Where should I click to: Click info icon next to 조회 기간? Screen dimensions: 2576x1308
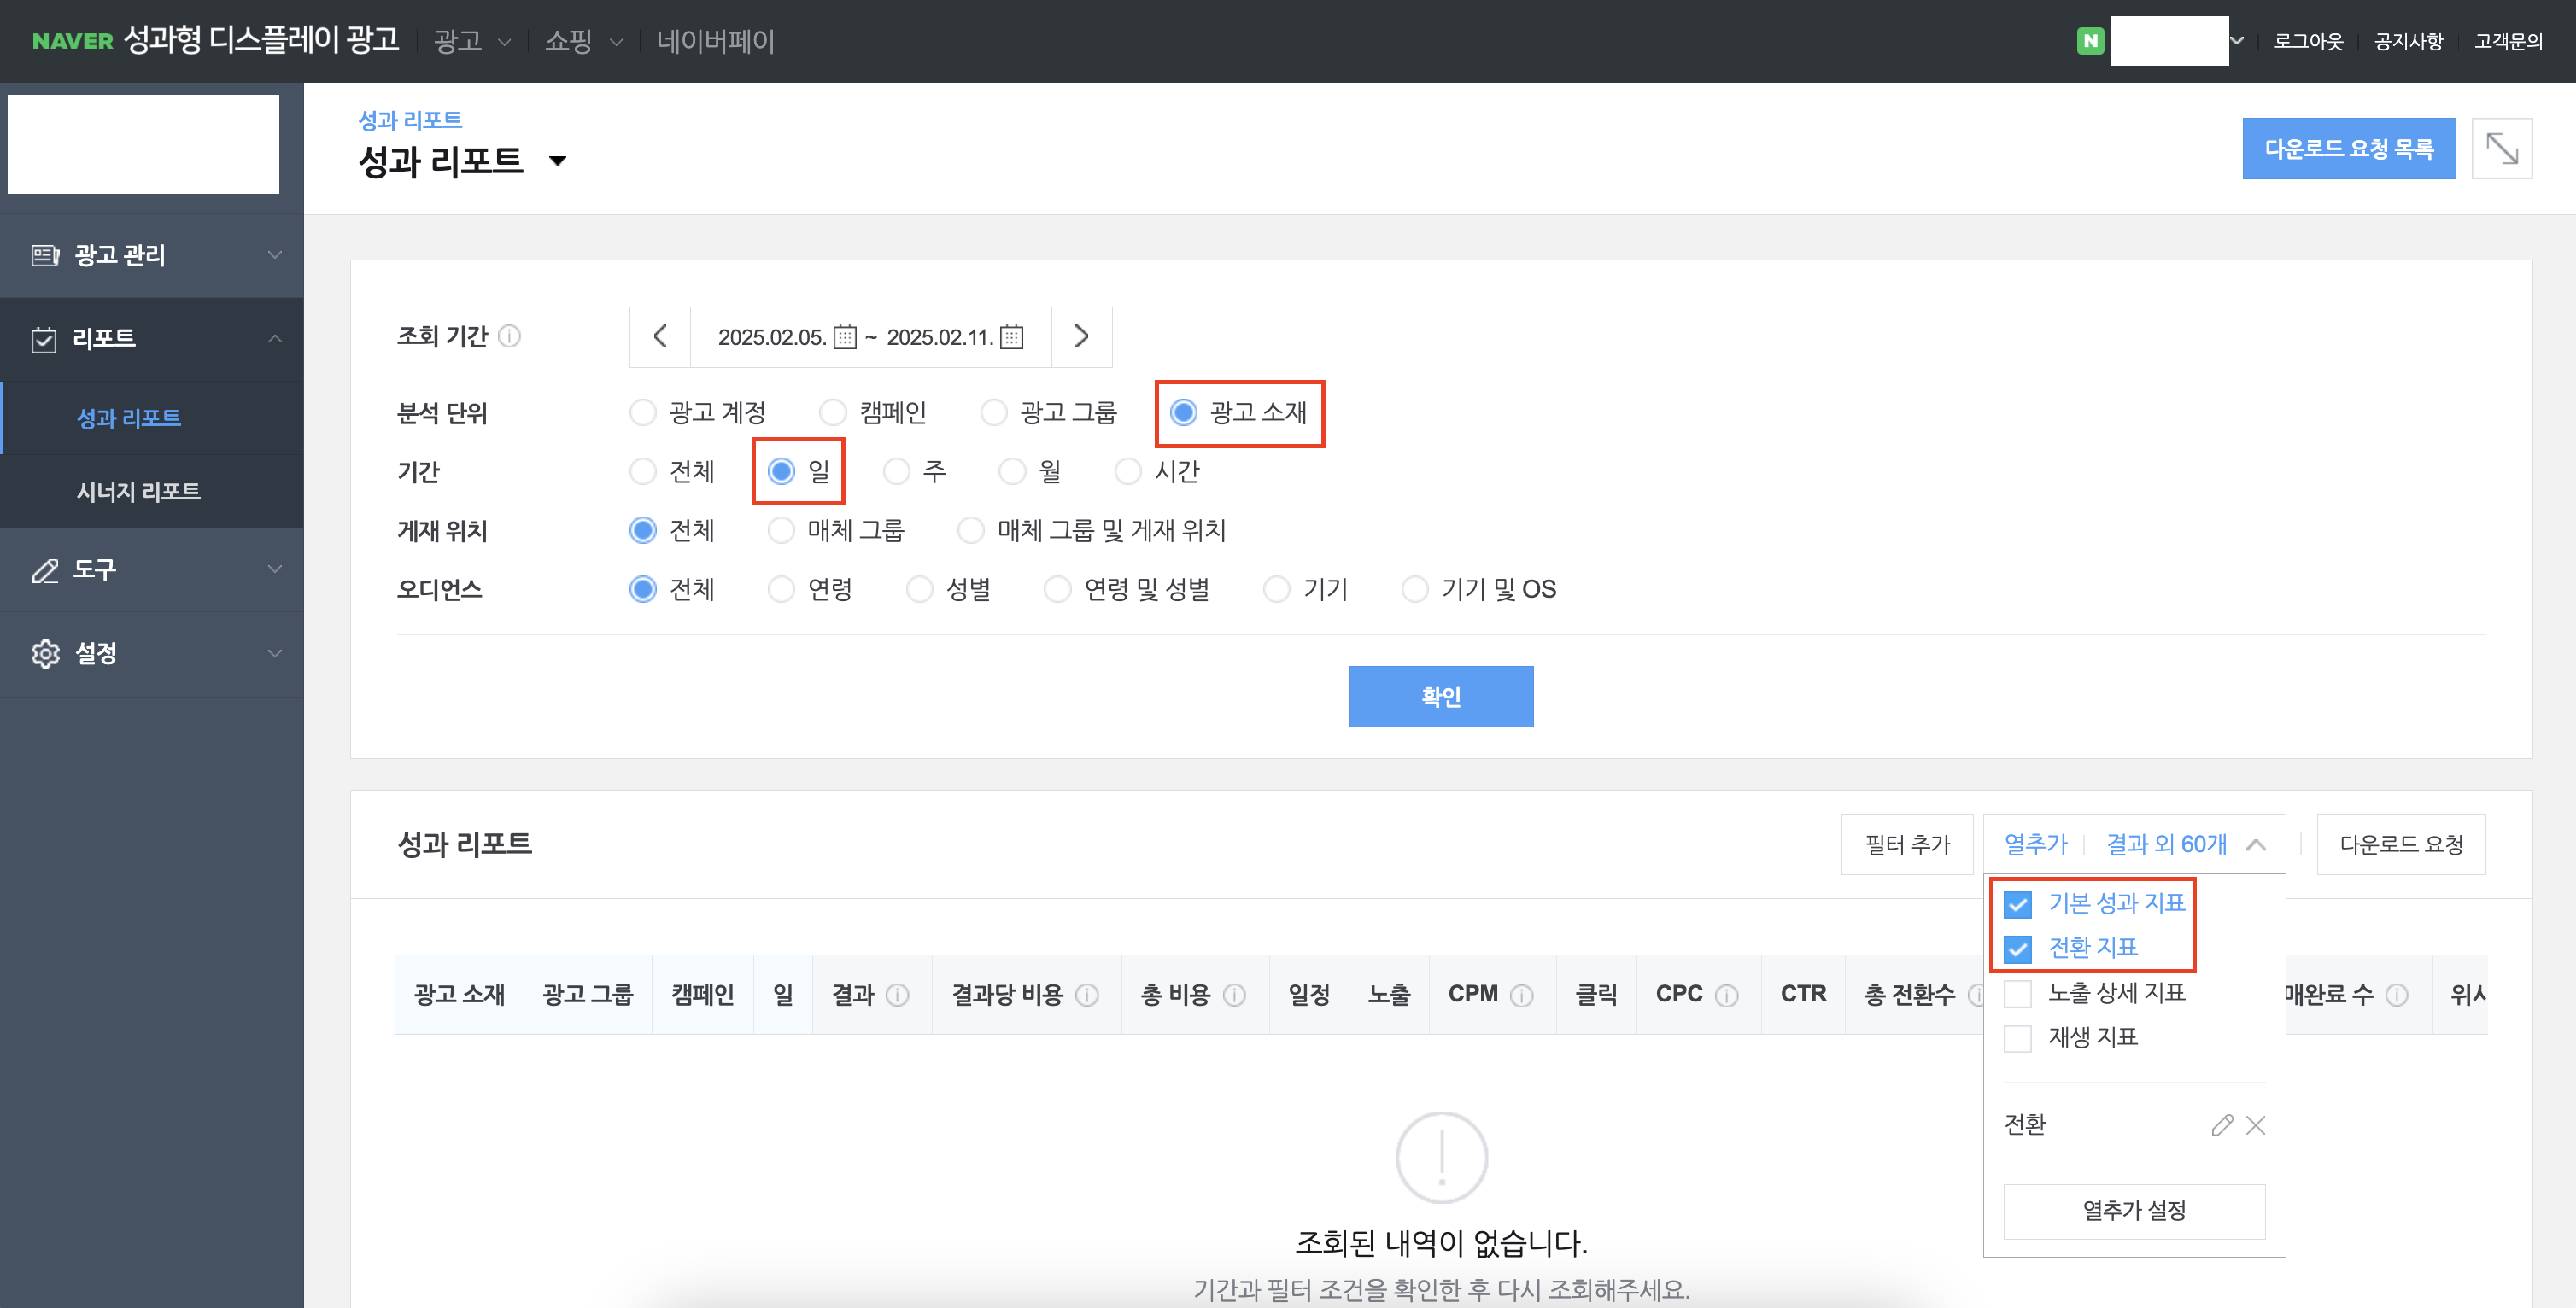coord(509,336)
